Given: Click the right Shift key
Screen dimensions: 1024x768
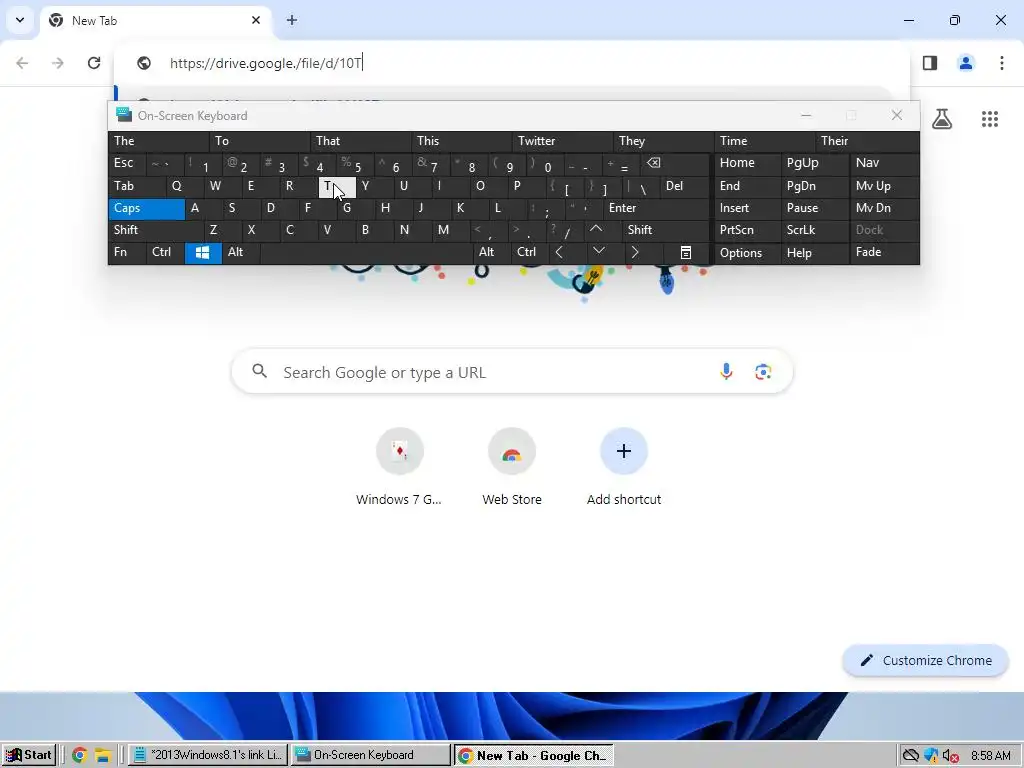Looking at the screenshot, I should point(666,230).
